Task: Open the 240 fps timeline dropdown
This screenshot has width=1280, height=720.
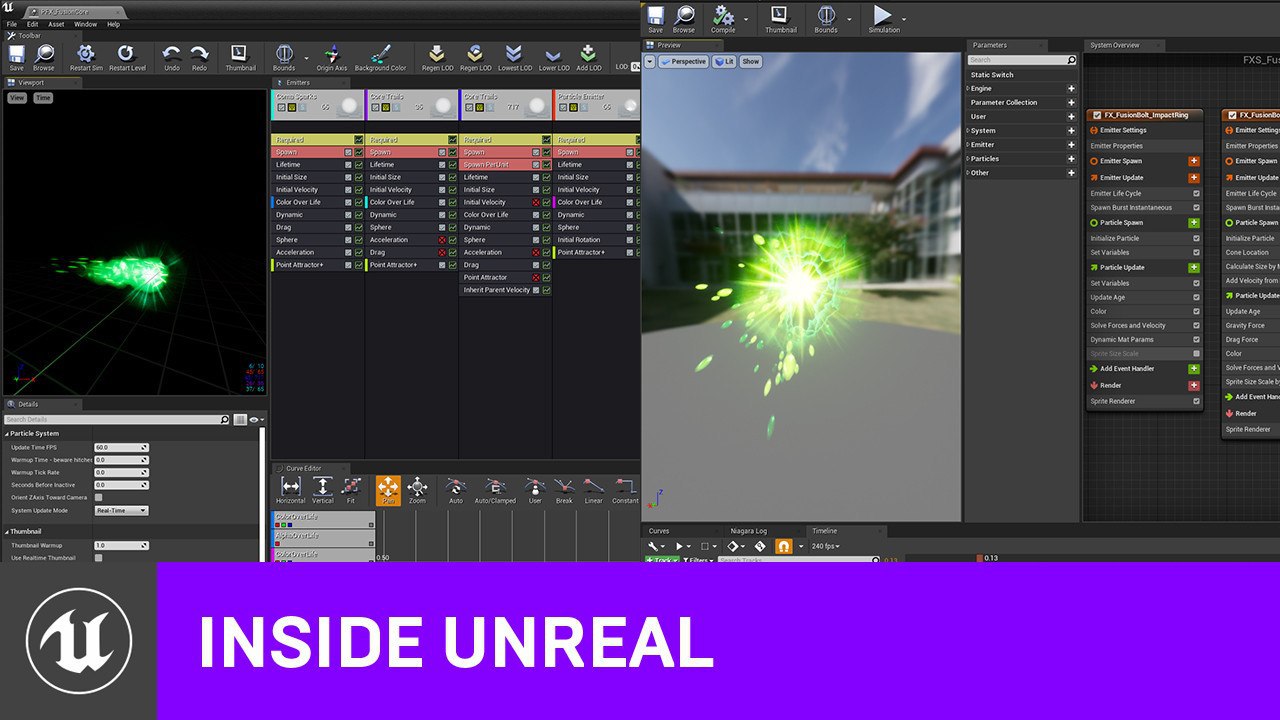Action: tap(825, 546)
